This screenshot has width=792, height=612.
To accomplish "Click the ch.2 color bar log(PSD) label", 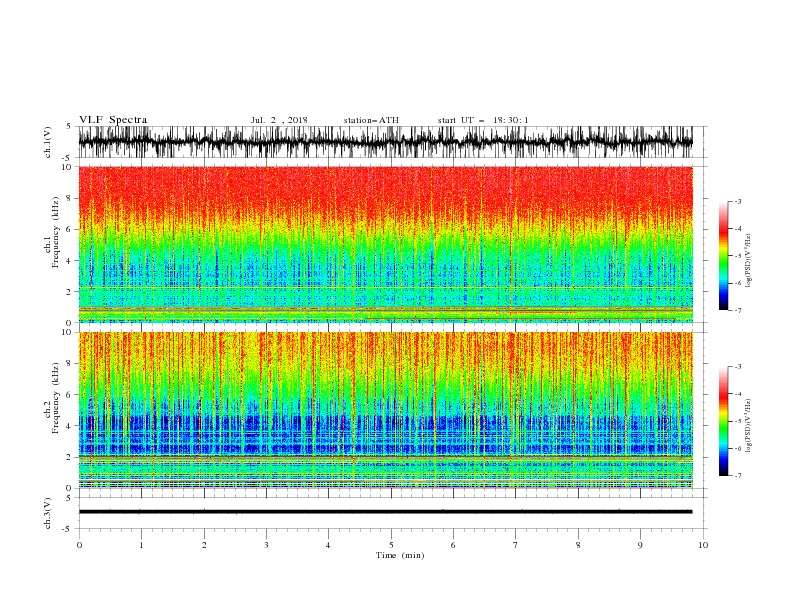I will pos(748,426).
